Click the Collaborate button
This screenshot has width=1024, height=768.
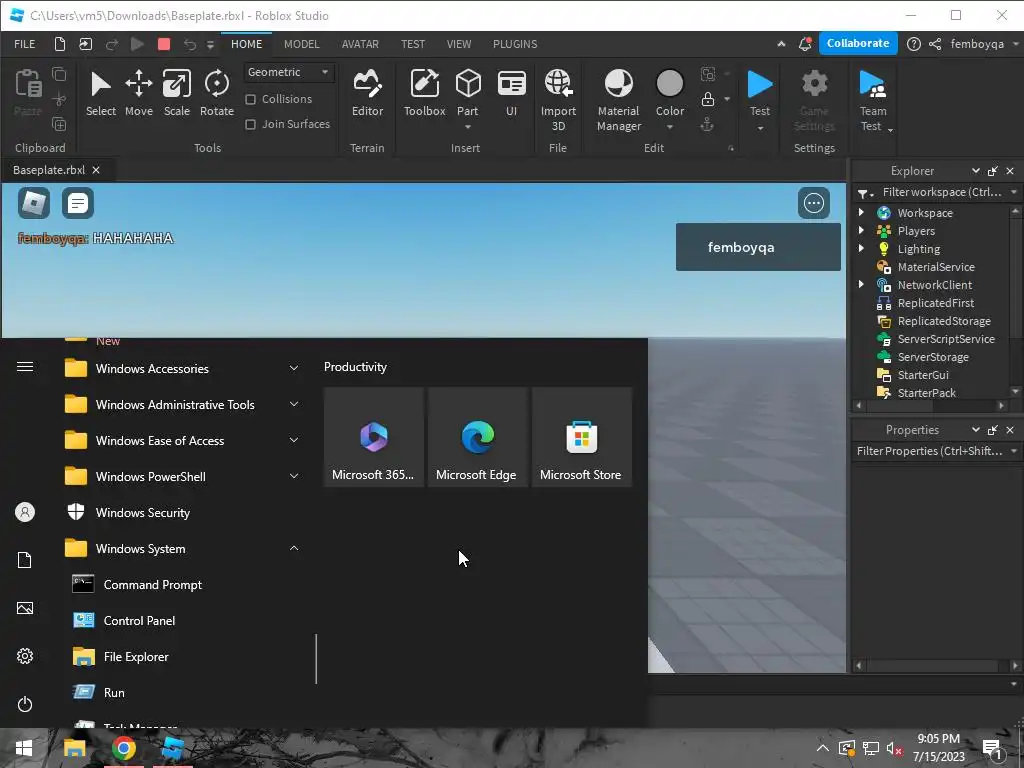[x=857, y=43]
